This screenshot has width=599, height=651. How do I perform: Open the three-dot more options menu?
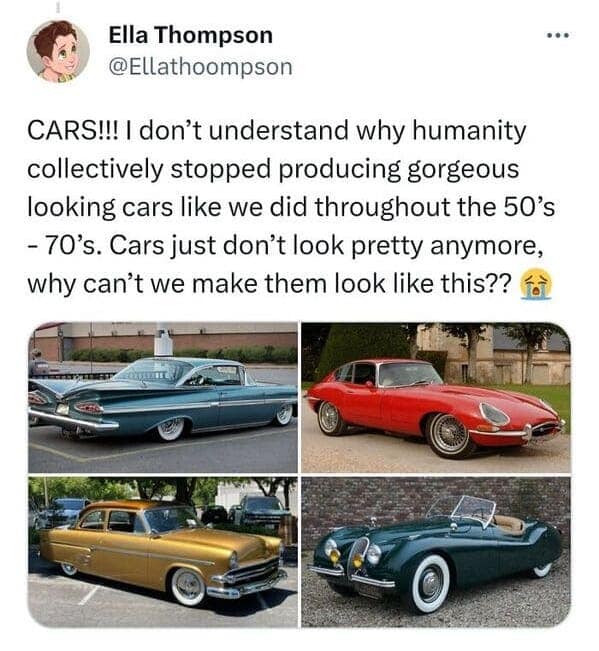[x=559, y=36]
